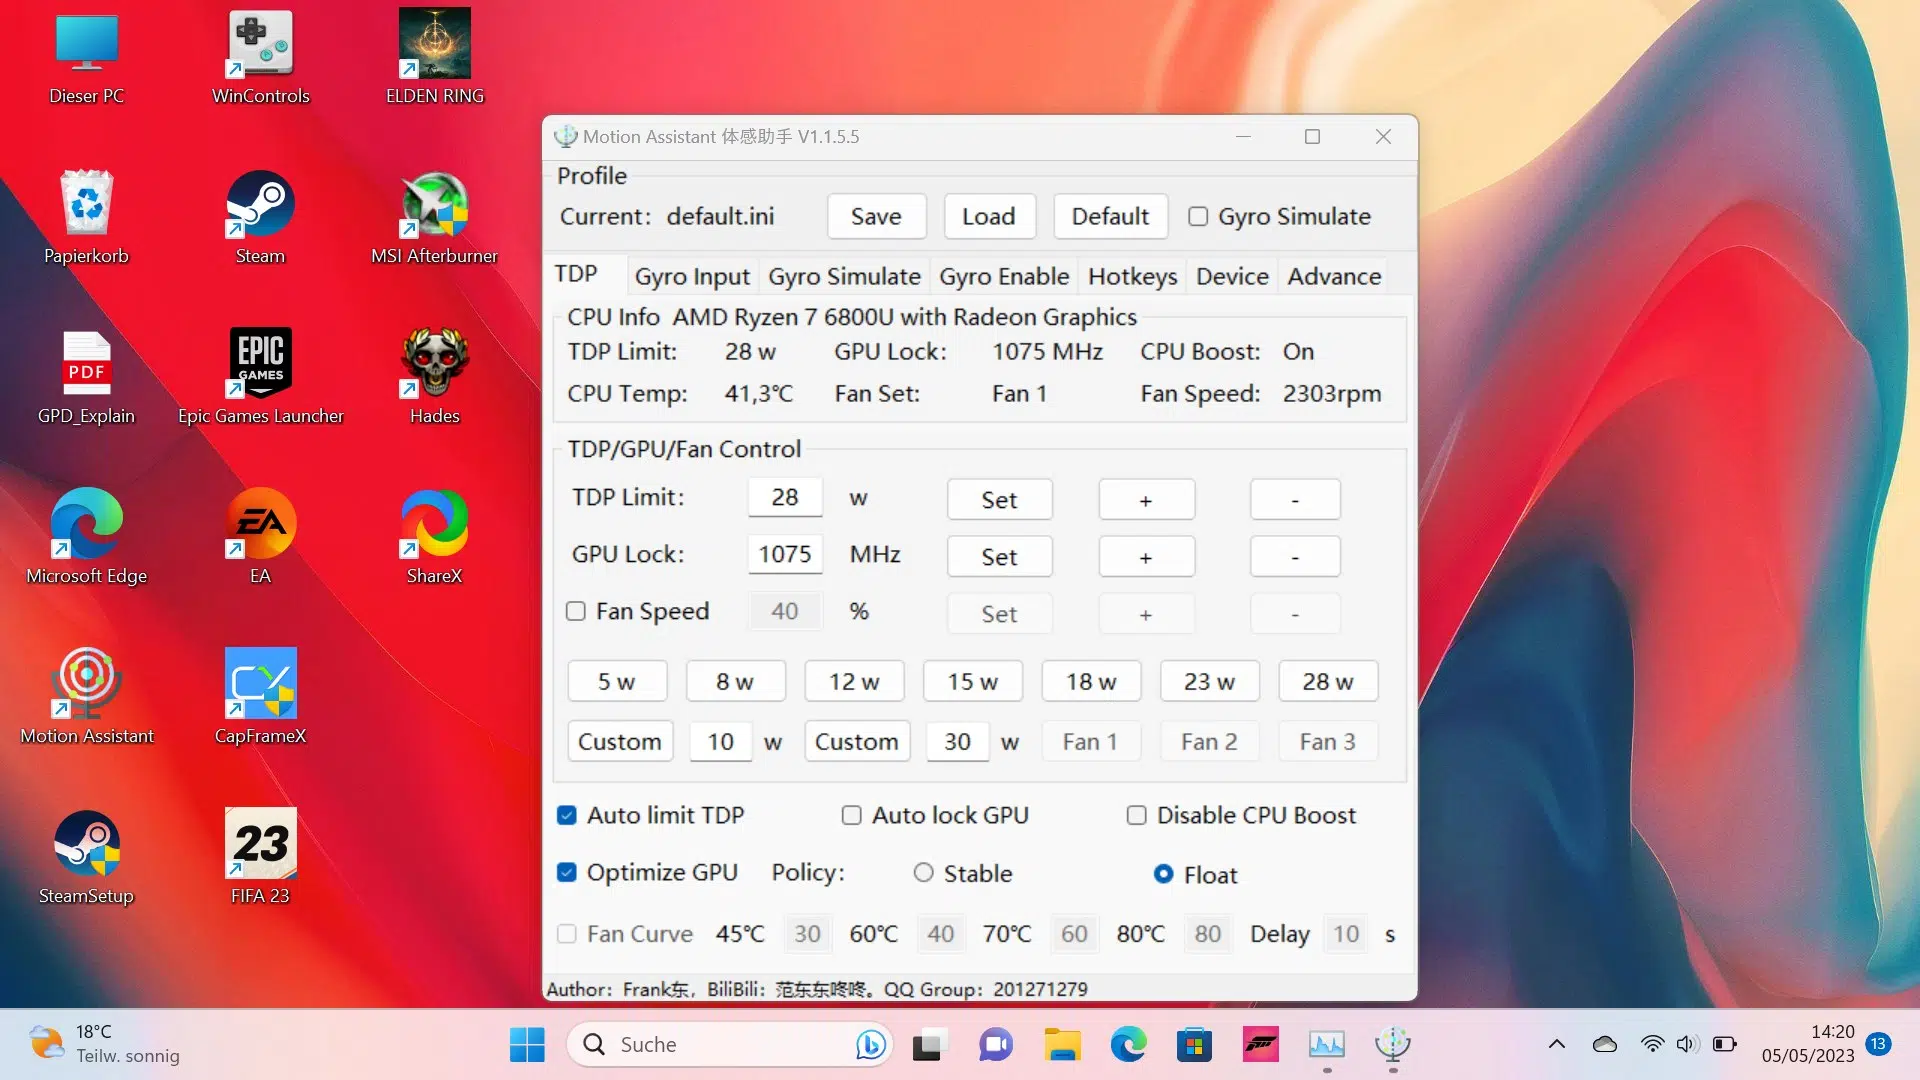
Task: Enable the Gyro Simulate checkbox in Profile
Action: point(1198,217)
